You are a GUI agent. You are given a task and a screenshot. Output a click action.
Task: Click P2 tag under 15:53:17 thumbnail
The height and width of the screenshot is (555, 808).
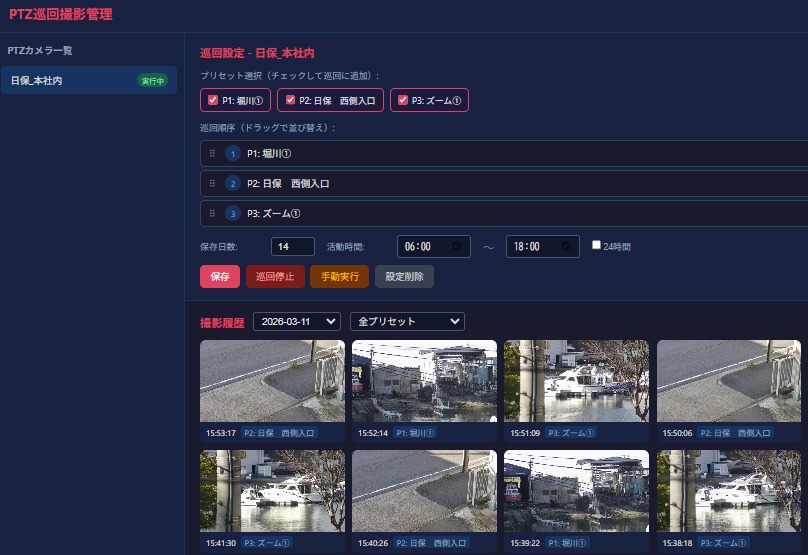279,433
